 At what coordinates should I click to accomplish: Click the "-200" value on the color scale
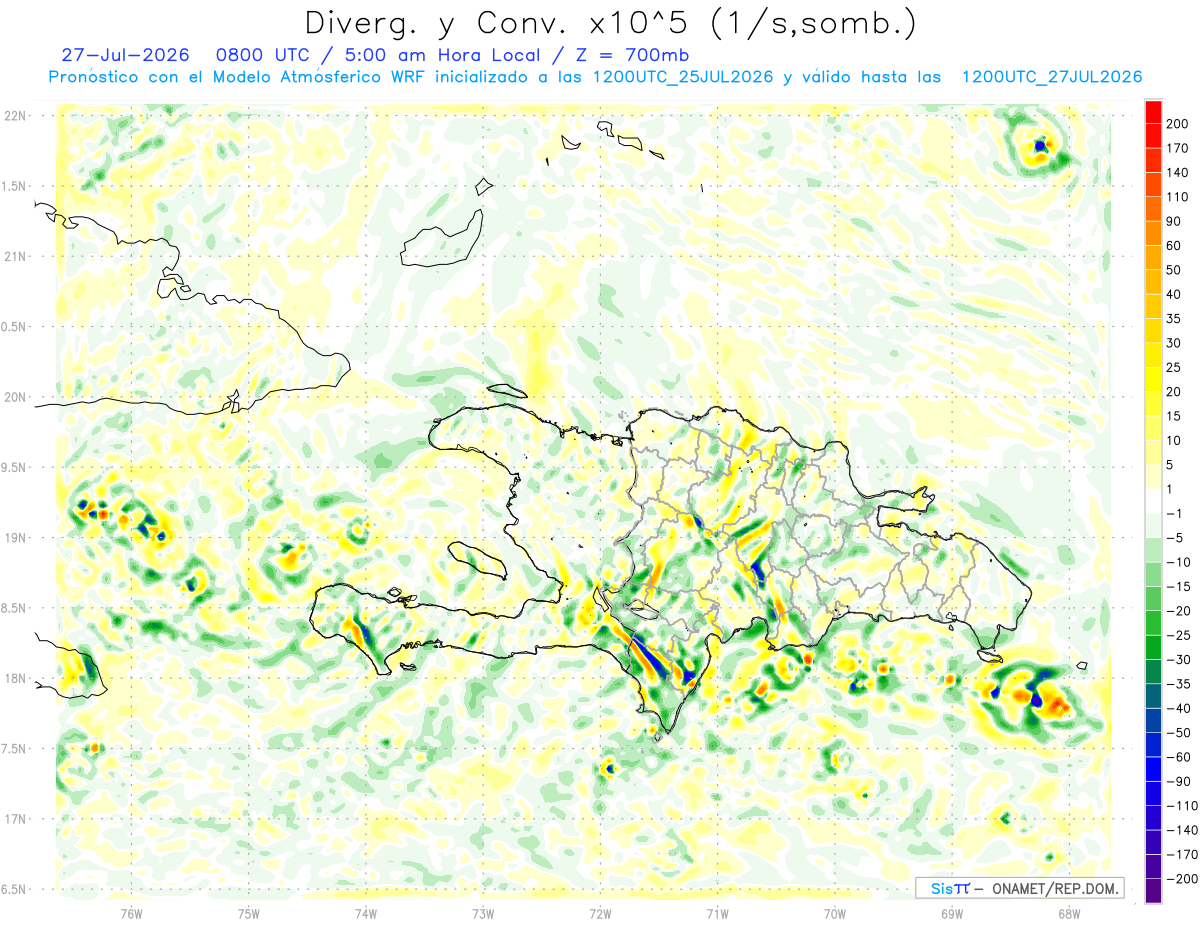coord(1181,879)
